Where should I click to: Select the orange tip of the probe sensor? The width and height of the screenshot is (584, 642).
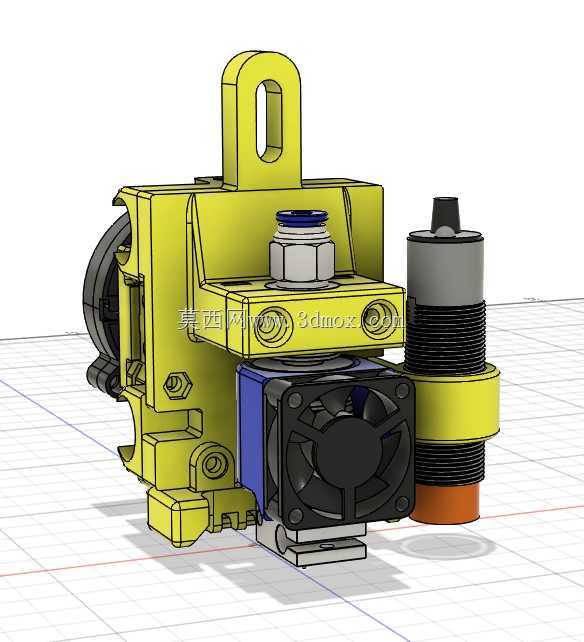click(445, 504)
